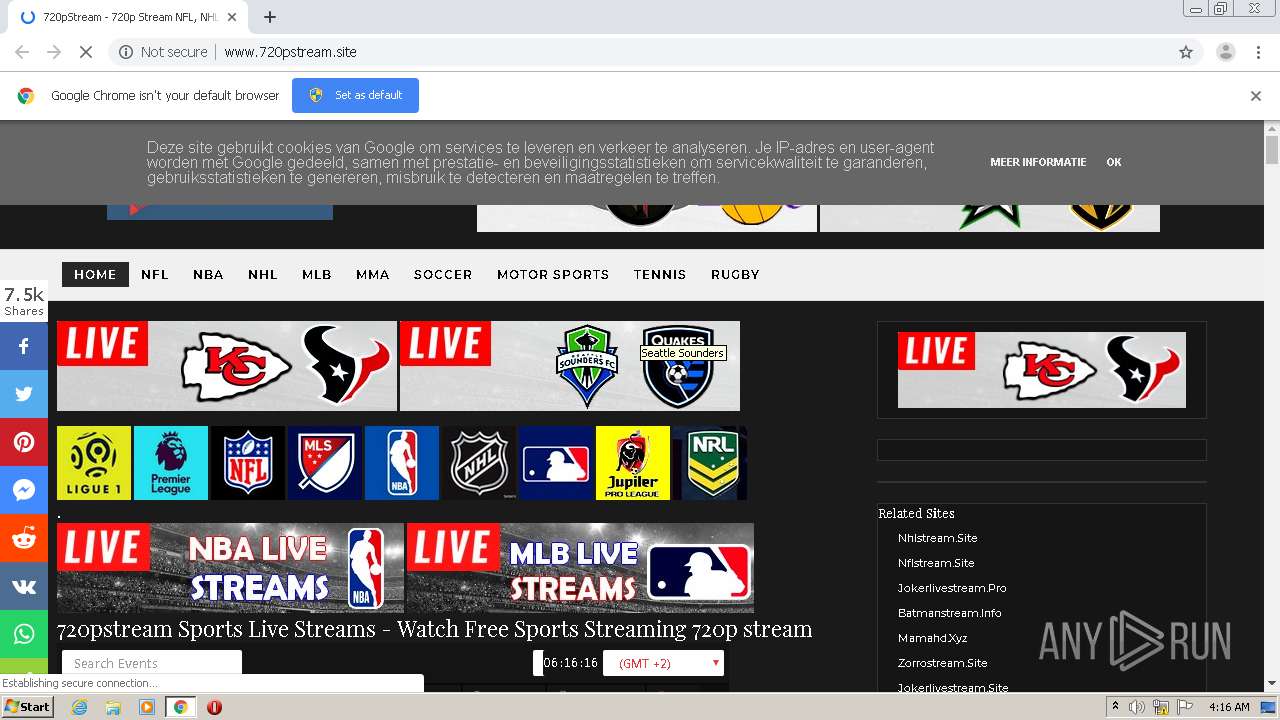Viewport: 1280px width, 720px height.
Task: Share page via Messenger icon
Action: point(24,490)
